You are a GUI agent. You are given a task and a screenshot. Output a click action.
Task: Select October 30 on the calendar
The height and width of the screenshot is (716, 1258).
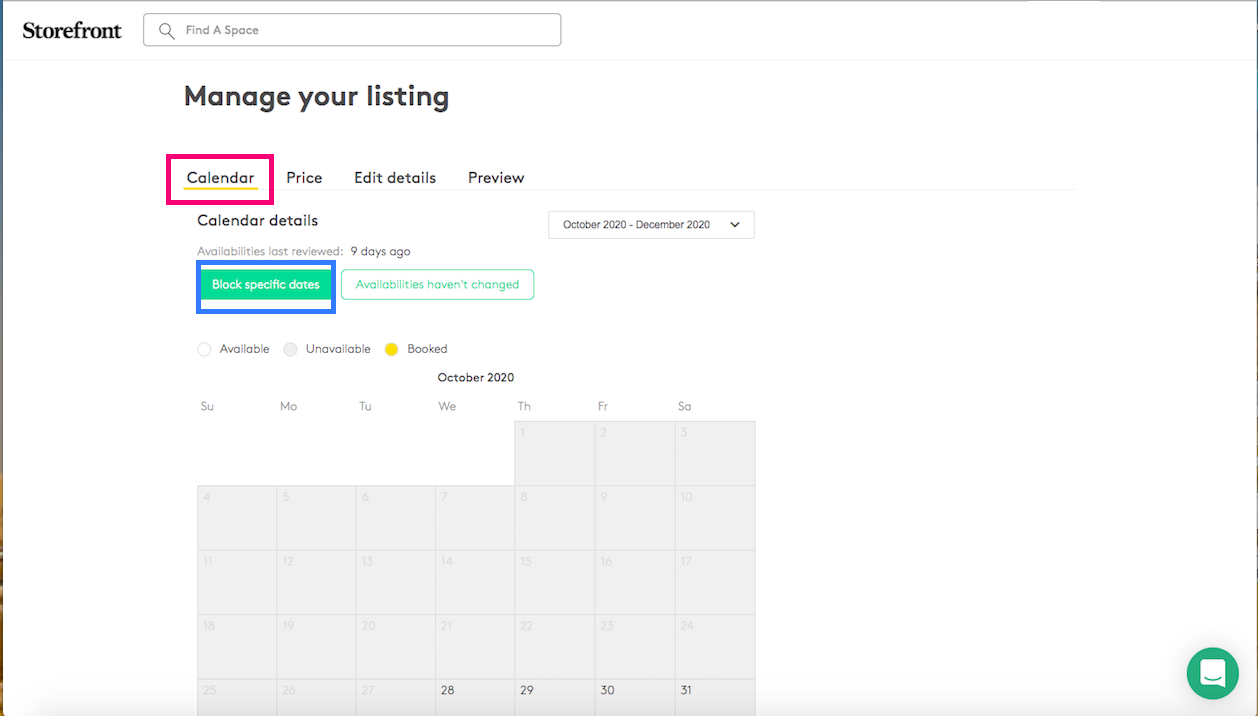[x=635, y=697]
